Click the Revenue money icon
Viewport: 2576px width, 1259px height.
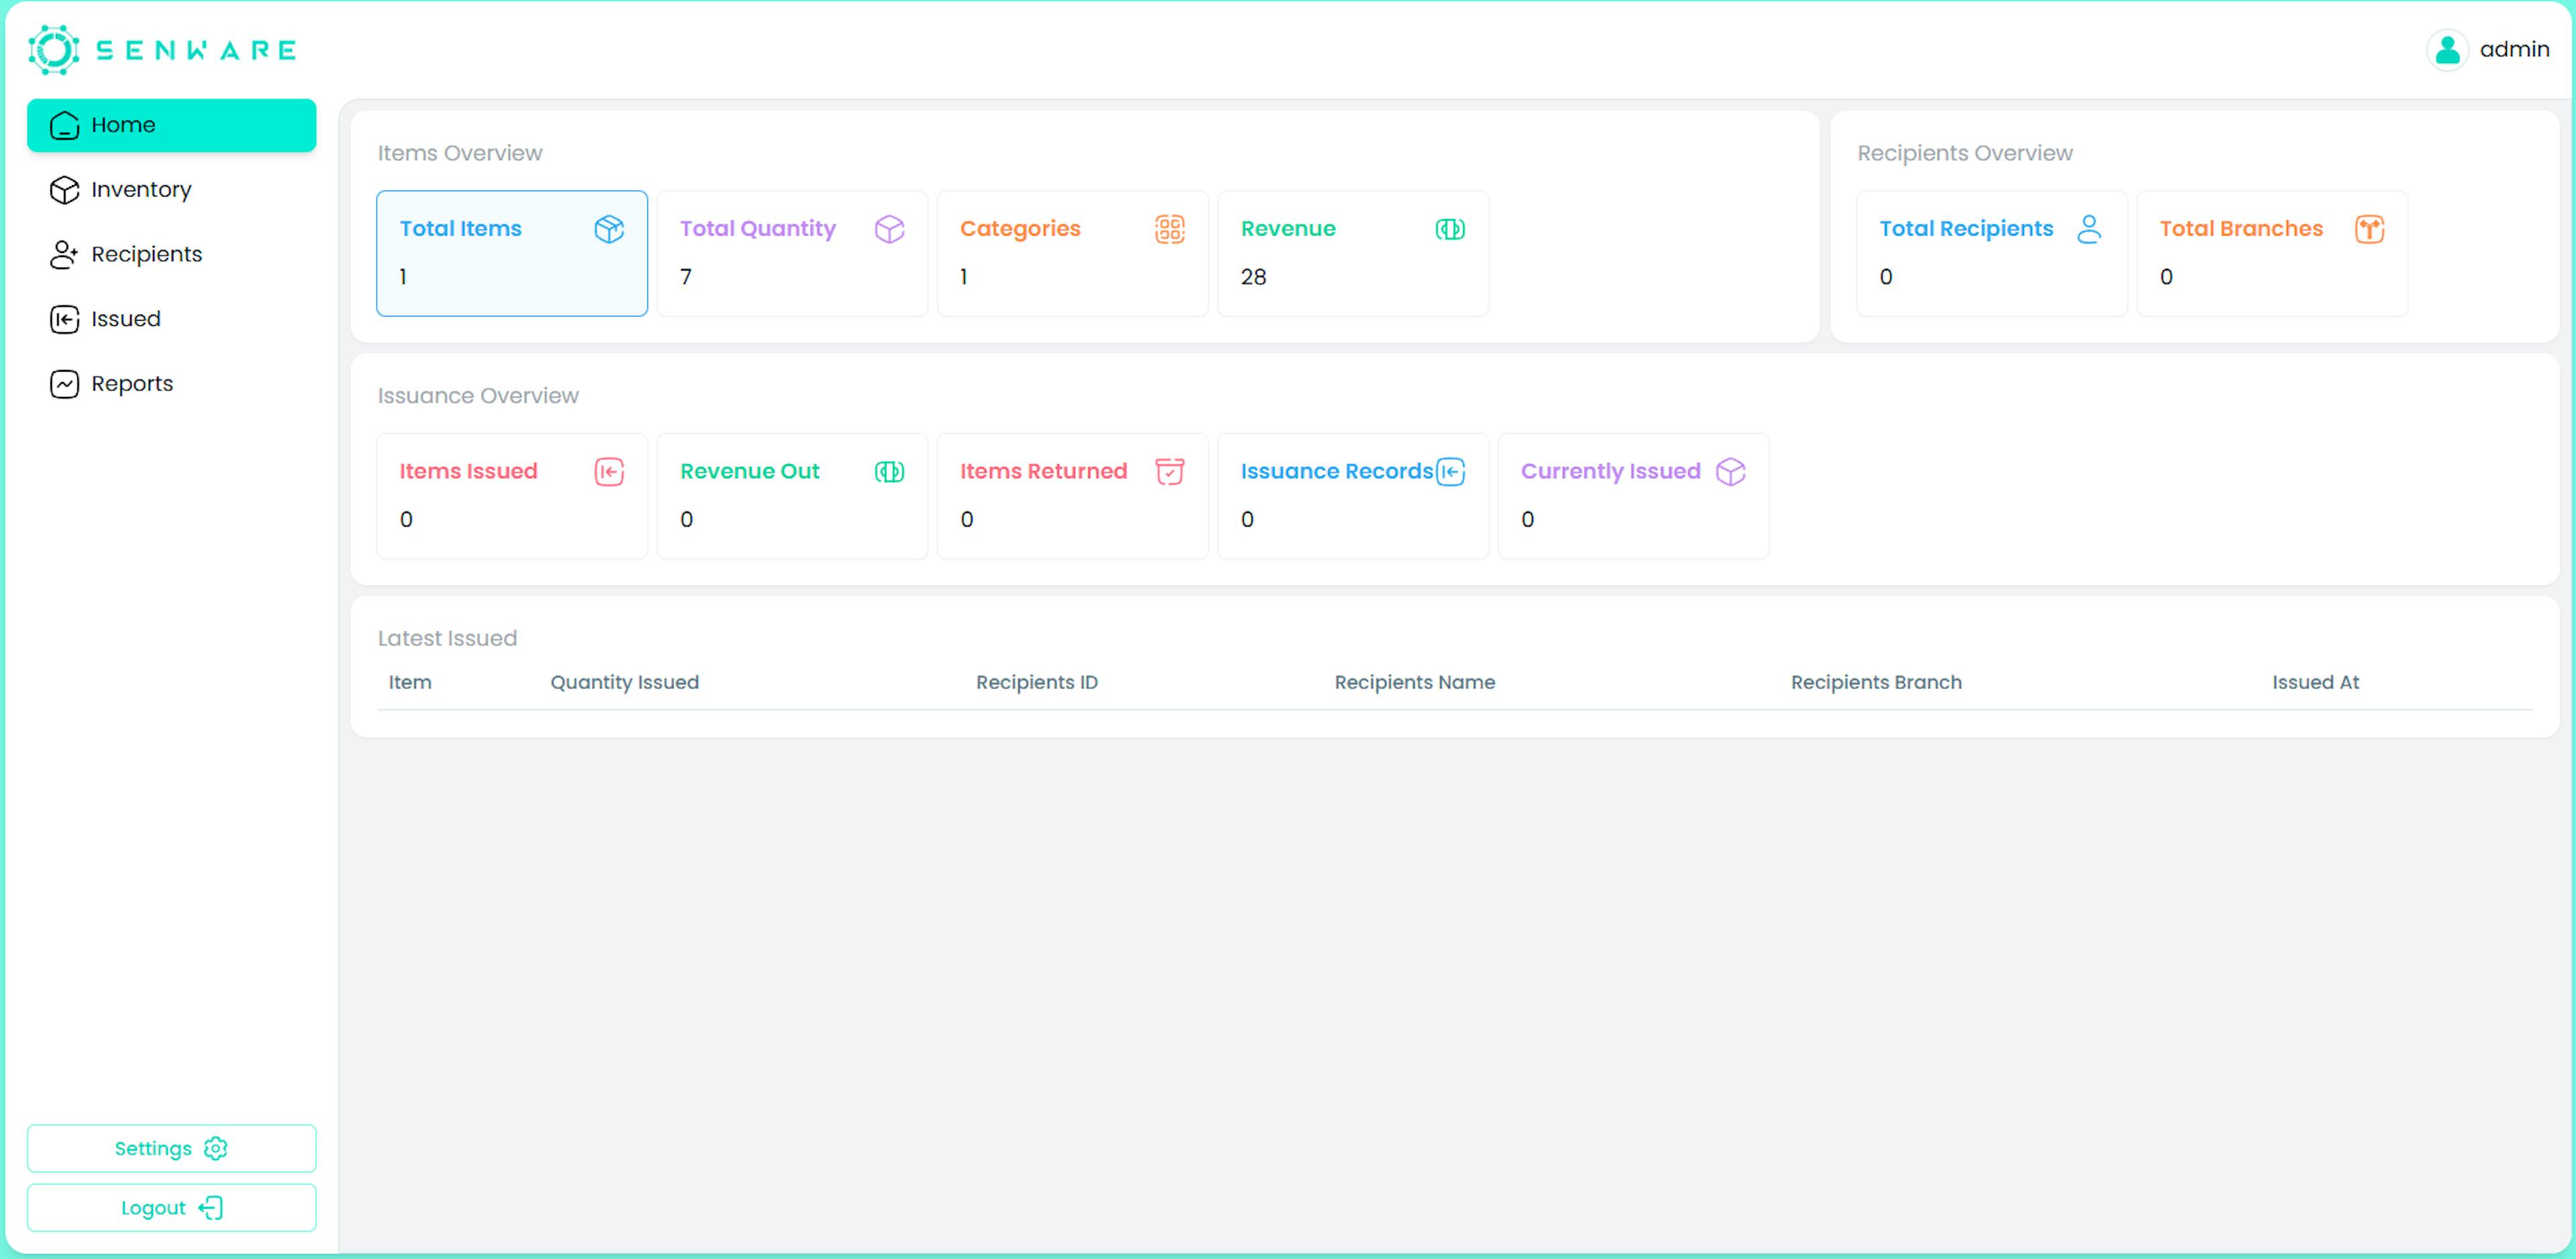(x=1450, y=229)
